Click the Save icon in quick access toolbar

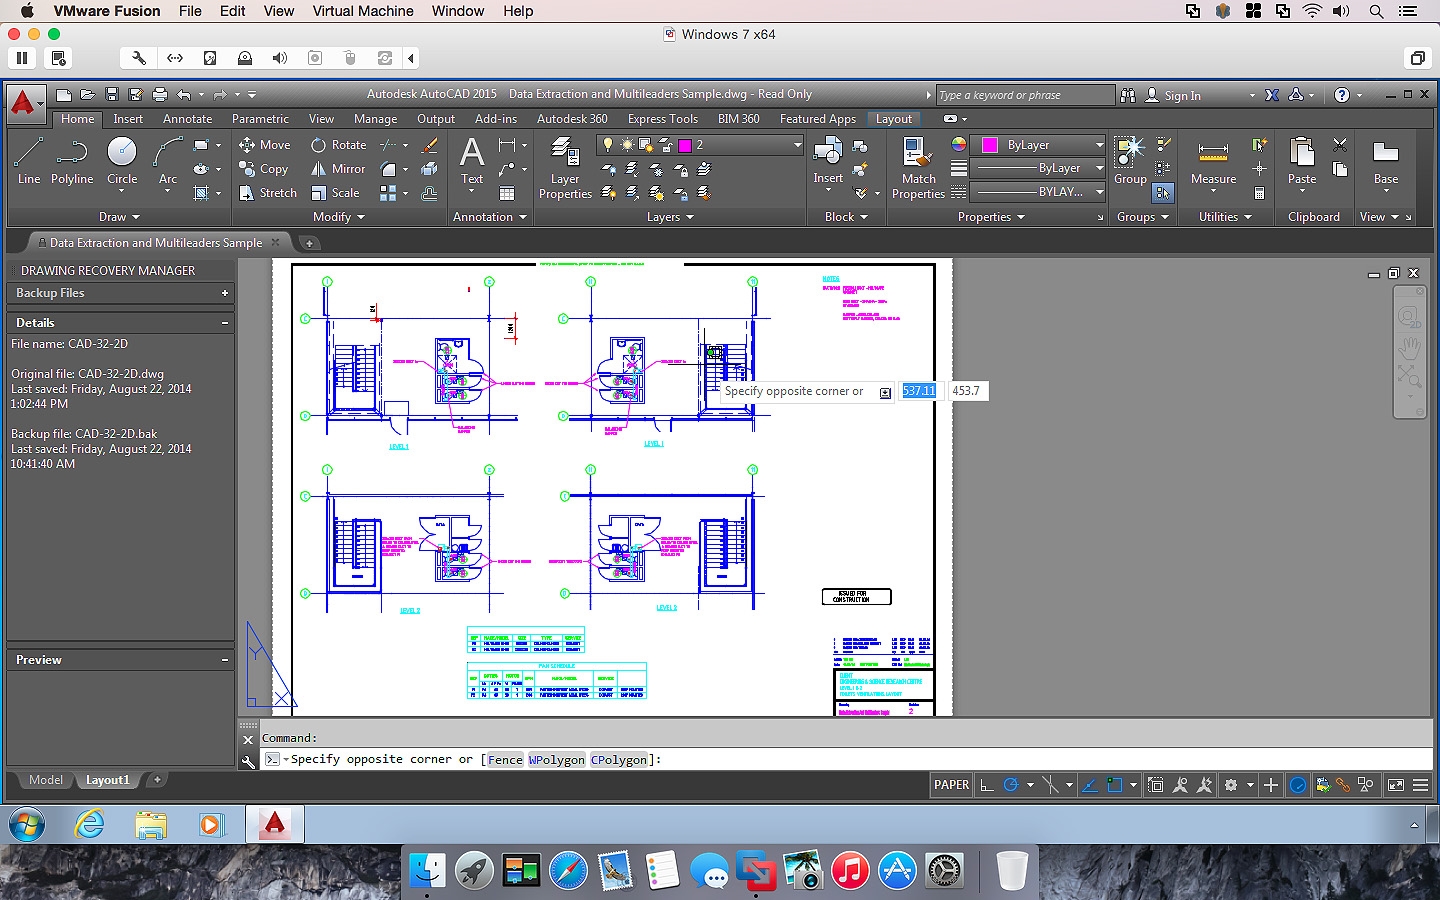(111, 95)
